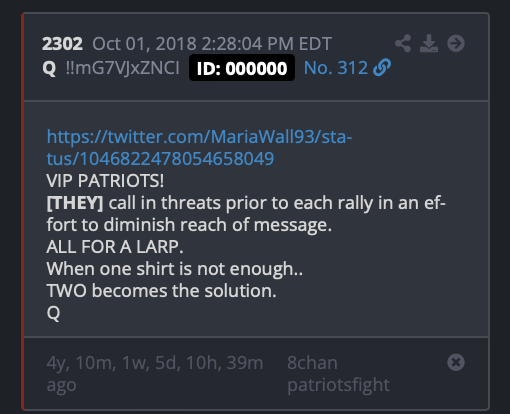
Task: Select the post number 2302
Action: point(62,44)
